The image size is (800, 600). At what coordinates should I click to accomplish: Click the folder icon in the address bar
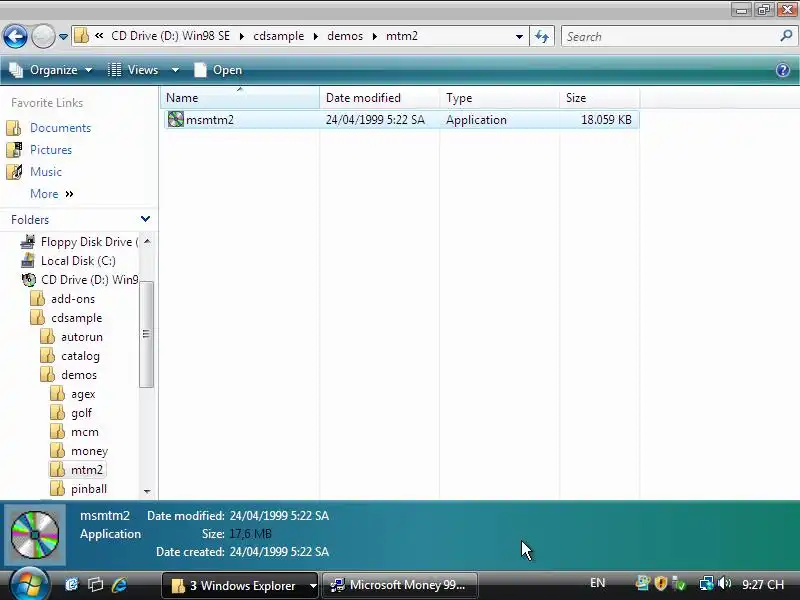click(x=82, y=36)
